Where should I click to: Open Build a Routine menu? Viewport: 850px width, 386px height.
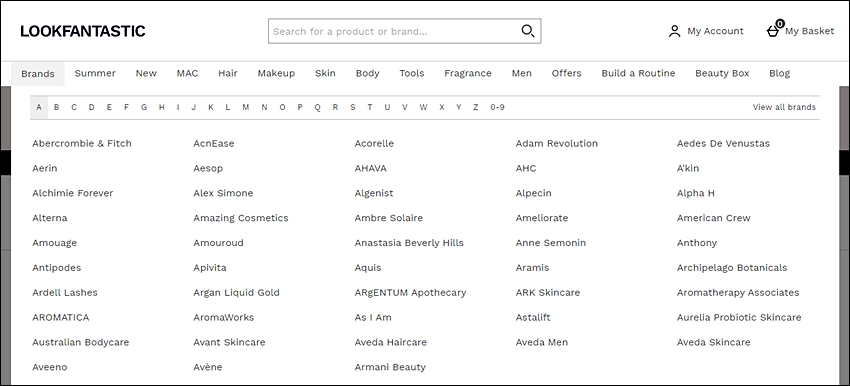(638, 73)
